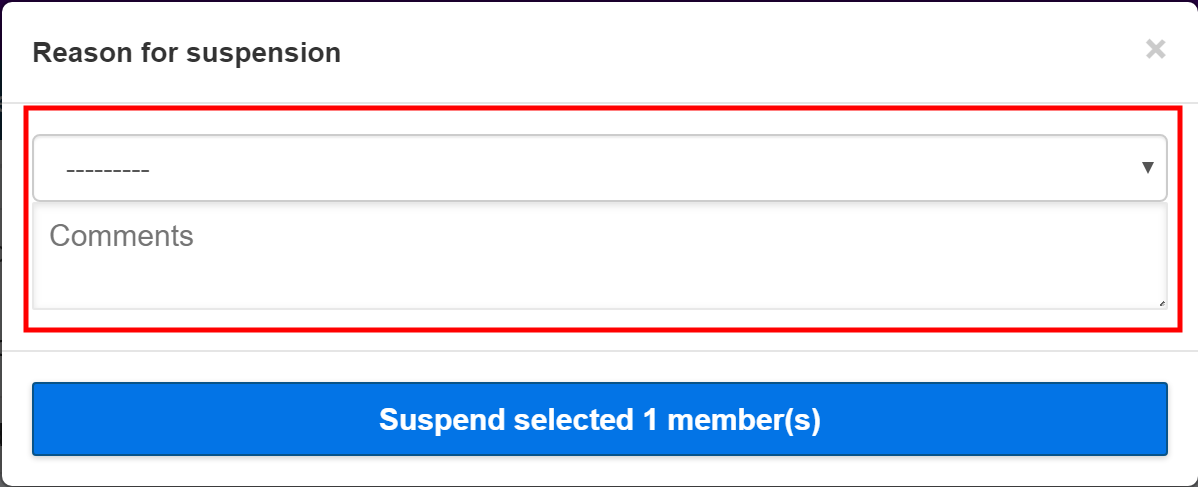
Task: Click the dropdown arrow of reason selector
Action: tap(1148, 168)
